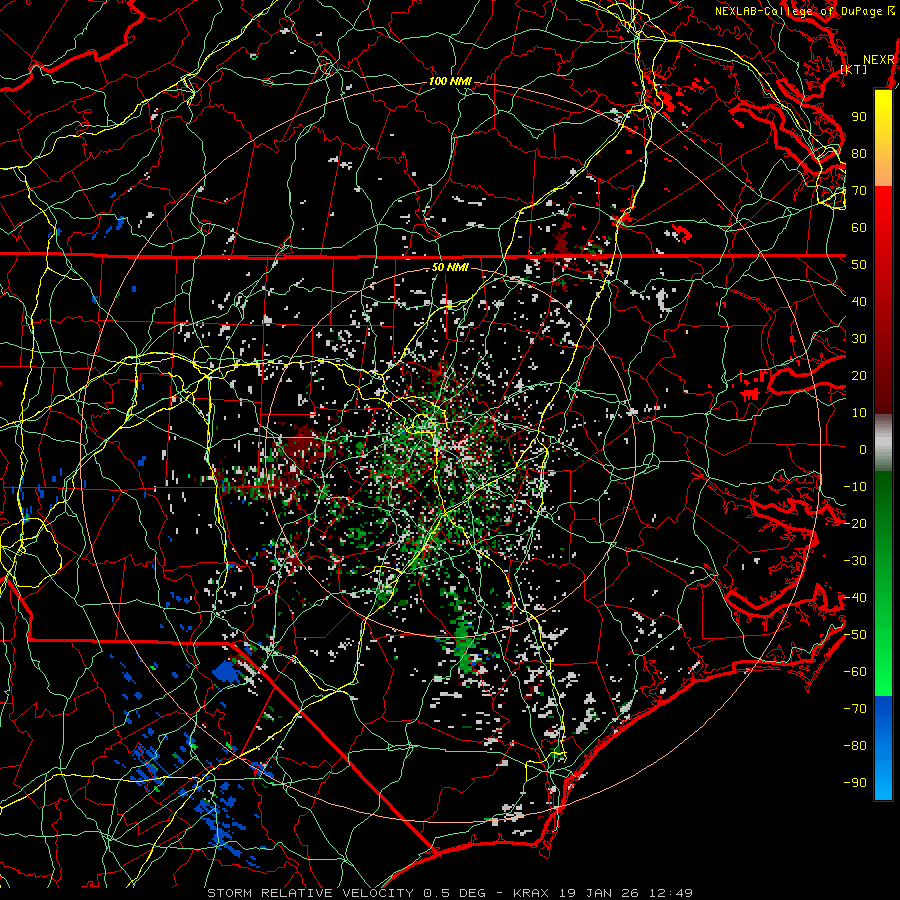Click the 50 value on the velocity scale
Viewport: 900px width, 900px height.
(859, 265)
